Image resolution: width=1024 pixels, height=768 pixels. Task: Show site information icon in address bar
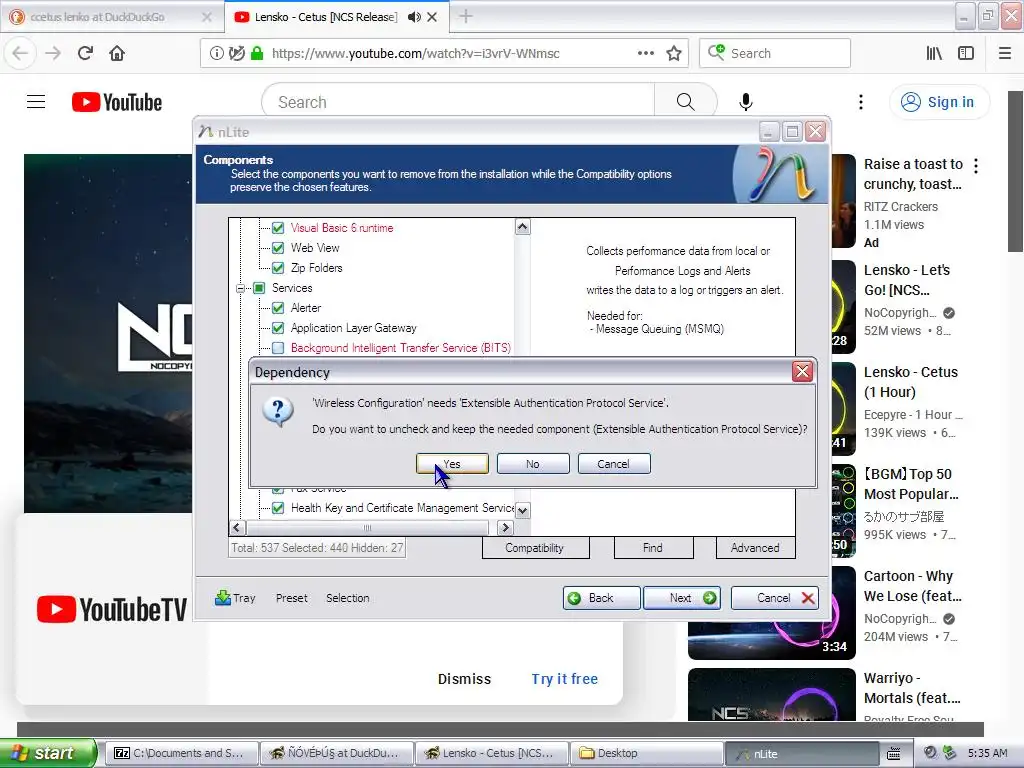pyautogui.click(x=216, y=53)
